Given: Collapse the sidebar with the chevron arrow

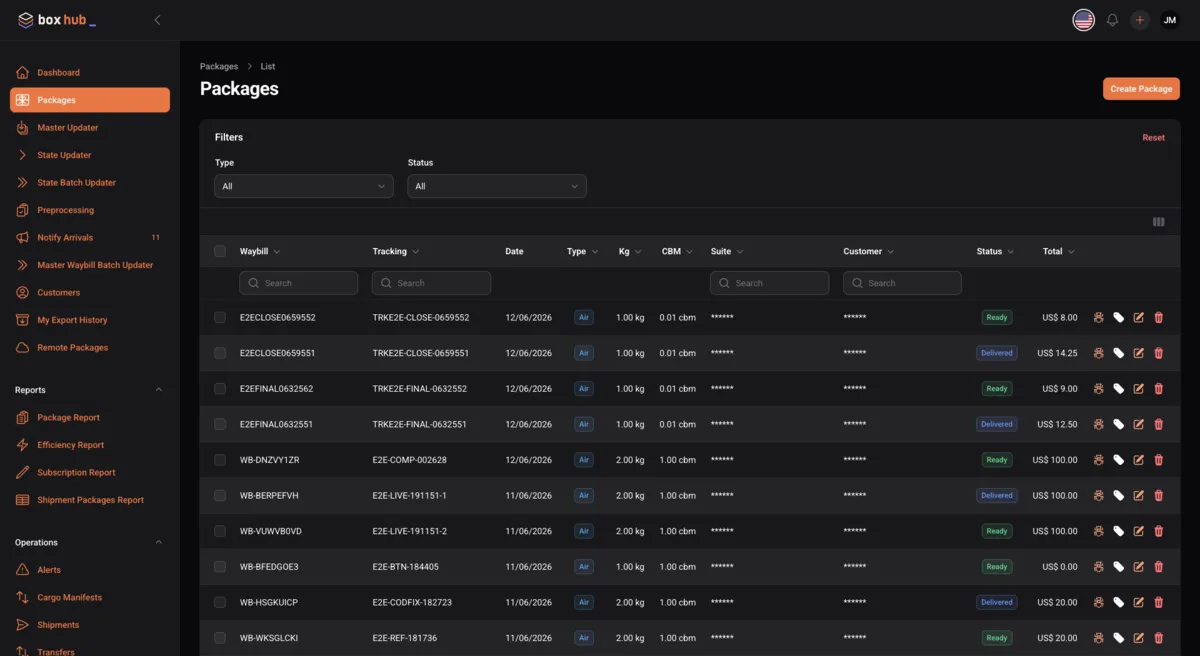Looking at the screenshot, I should (157, 20).
